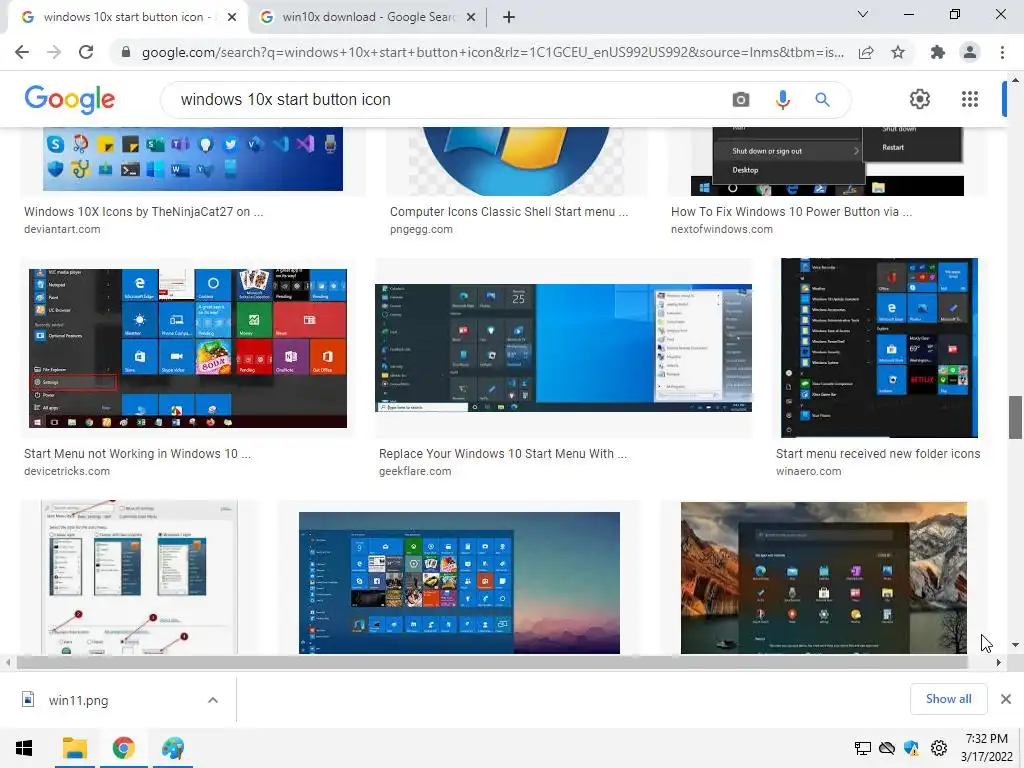Go back to the previous page

(22, 52)
